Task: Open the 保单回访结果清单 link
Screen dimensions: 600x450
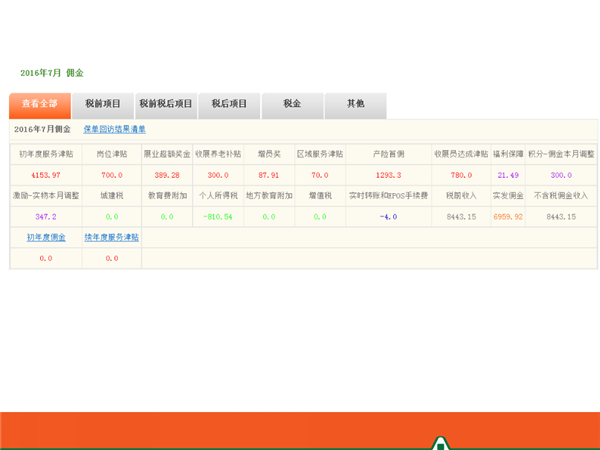Action: pyautogui.click(x=114, y=129)
